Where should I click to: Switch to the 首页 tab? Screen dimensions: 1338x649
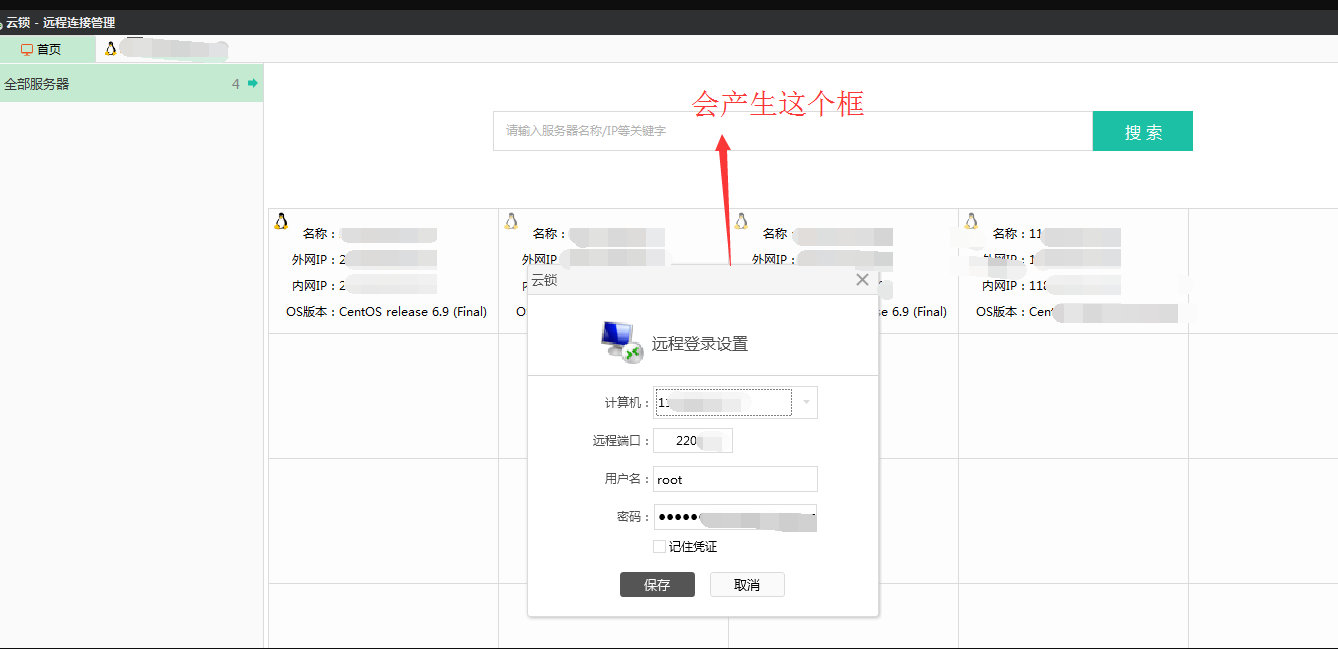[41, 49]
